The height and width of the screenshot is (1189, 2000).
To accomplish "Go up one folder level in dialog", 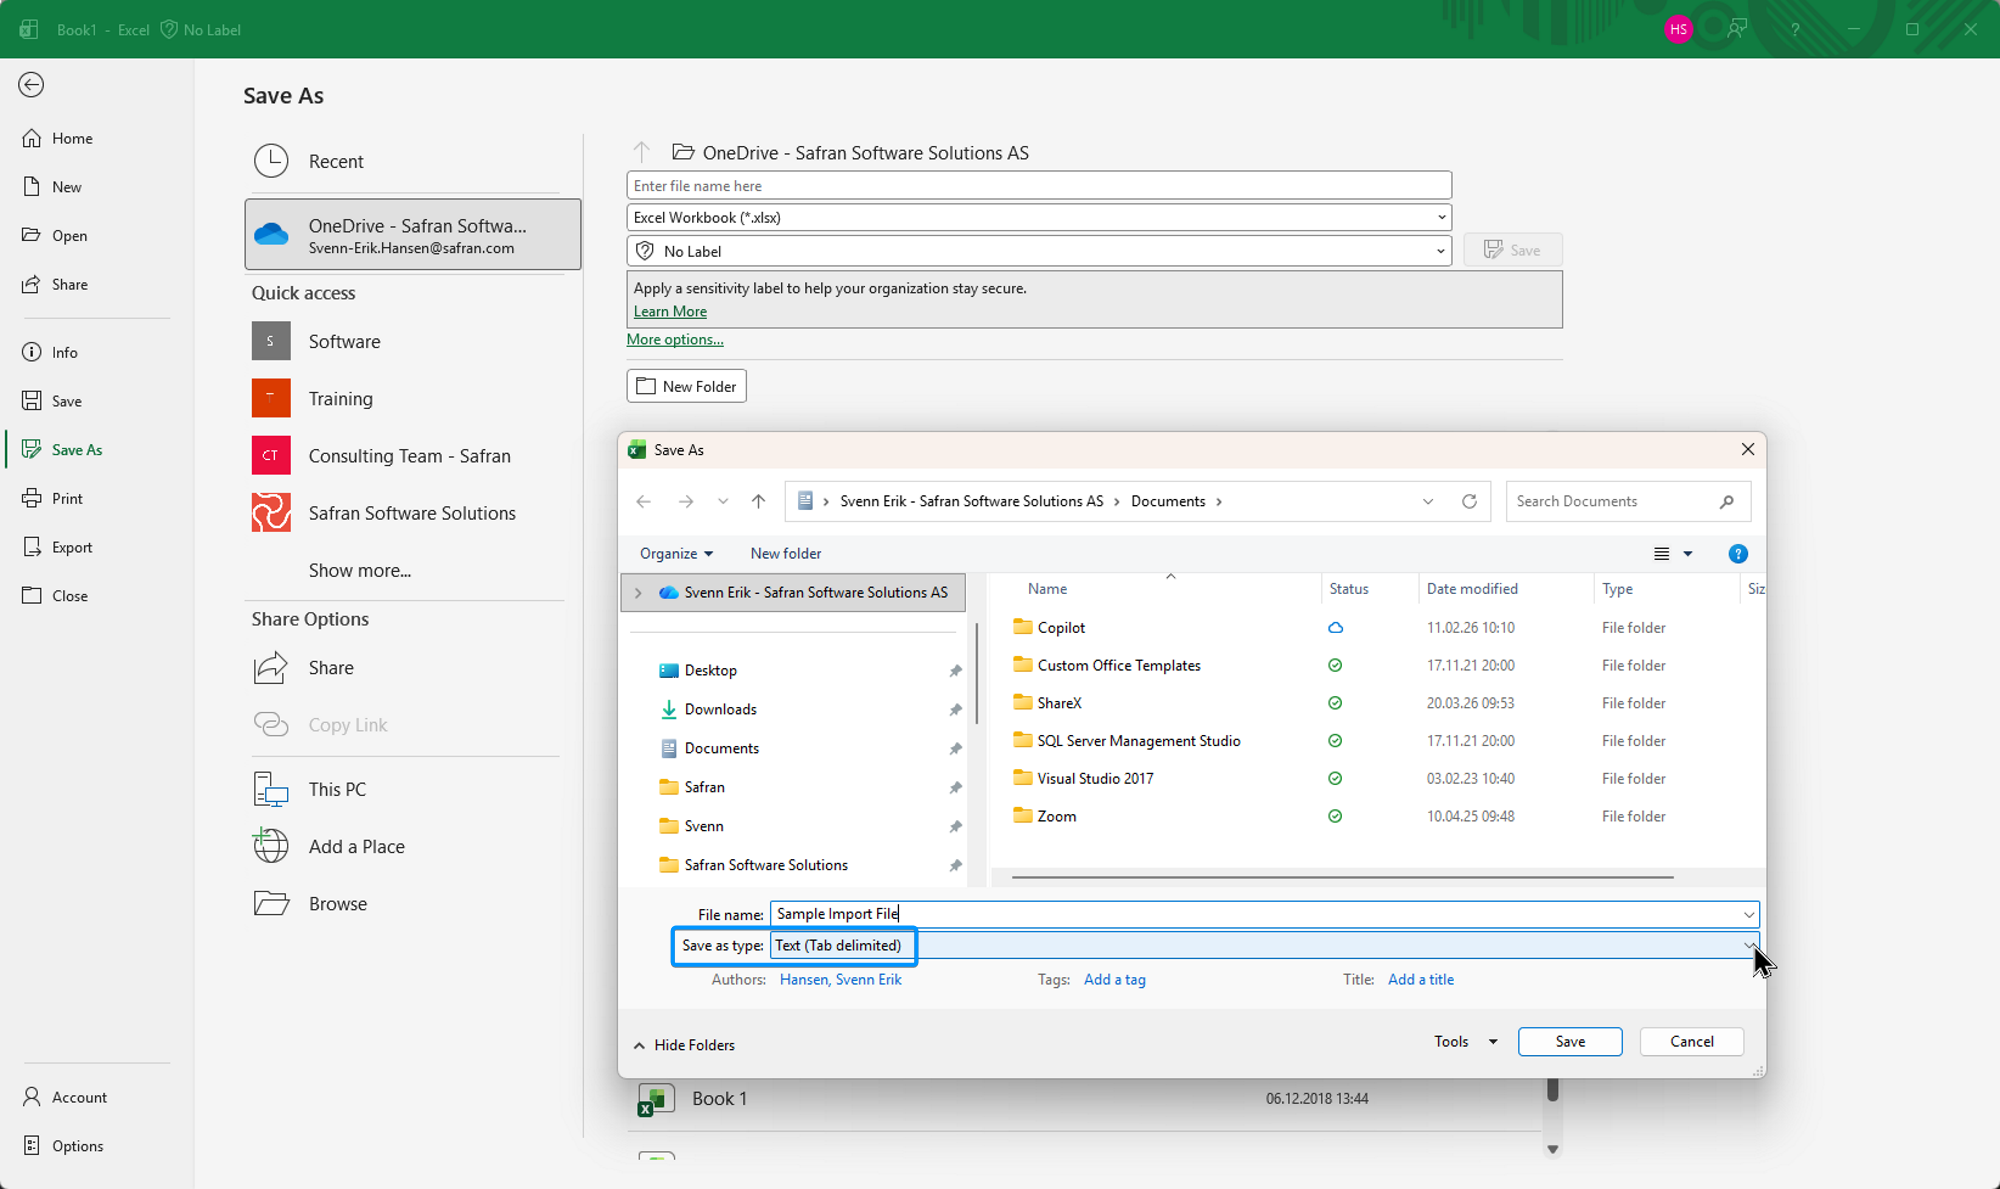I will pos(758,502).
